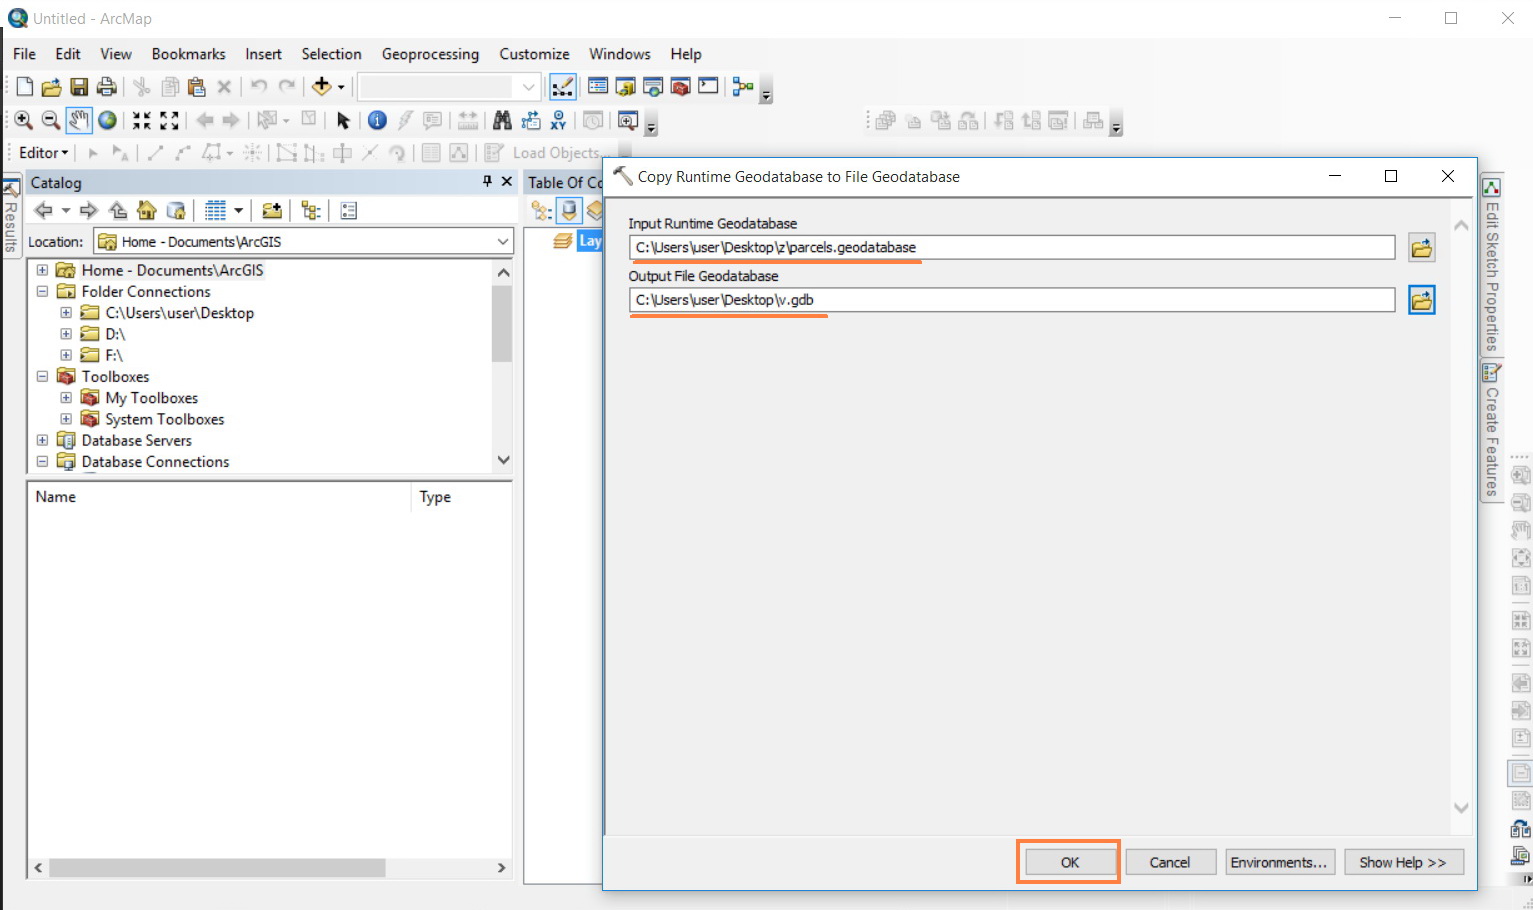
Task: Open the Search window icon
Action: [x=653, y=87]
